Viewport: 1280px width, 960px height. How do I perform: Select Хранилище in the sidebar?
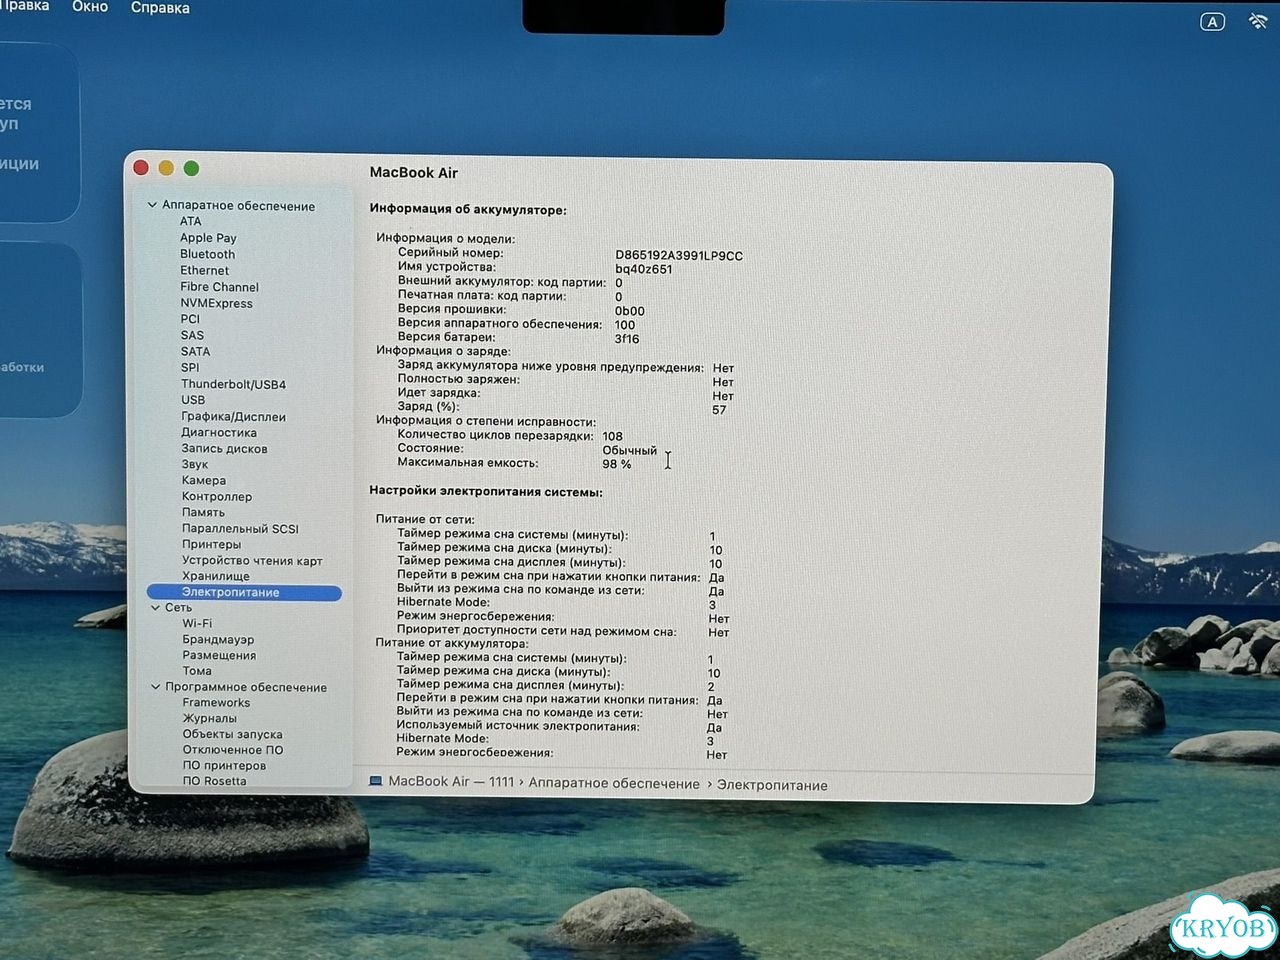(216, 576)
